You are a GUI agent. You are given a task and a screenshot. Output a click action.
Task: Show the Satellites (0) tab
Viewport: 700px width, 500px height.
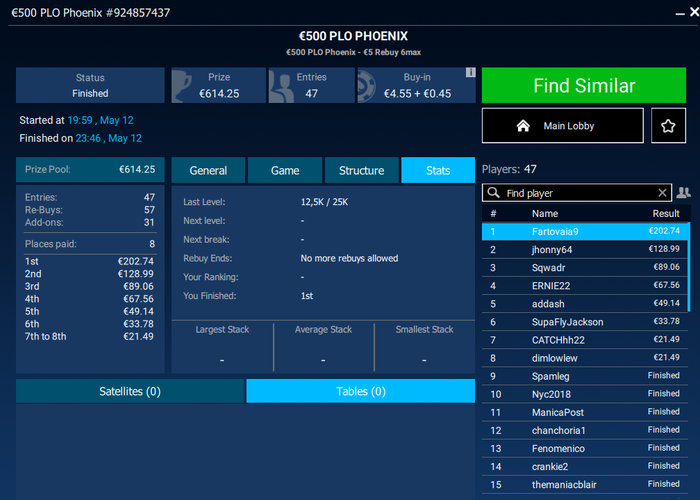(130, 391)
